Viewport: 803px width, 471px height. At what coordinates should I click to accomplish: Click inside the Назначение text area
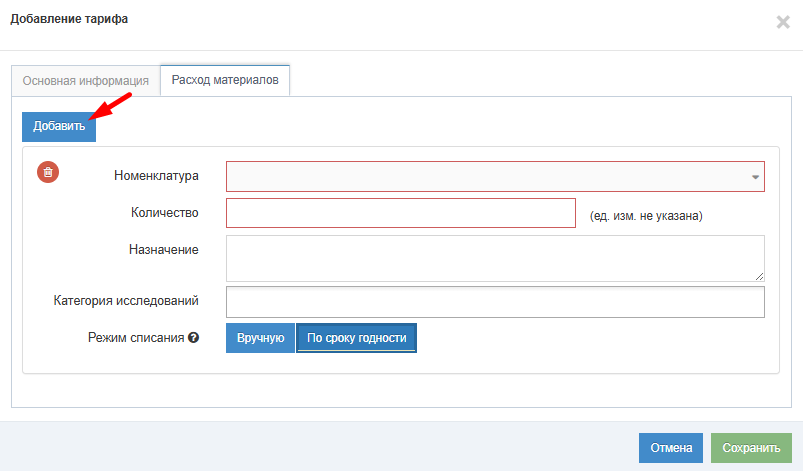click(495, 258)
